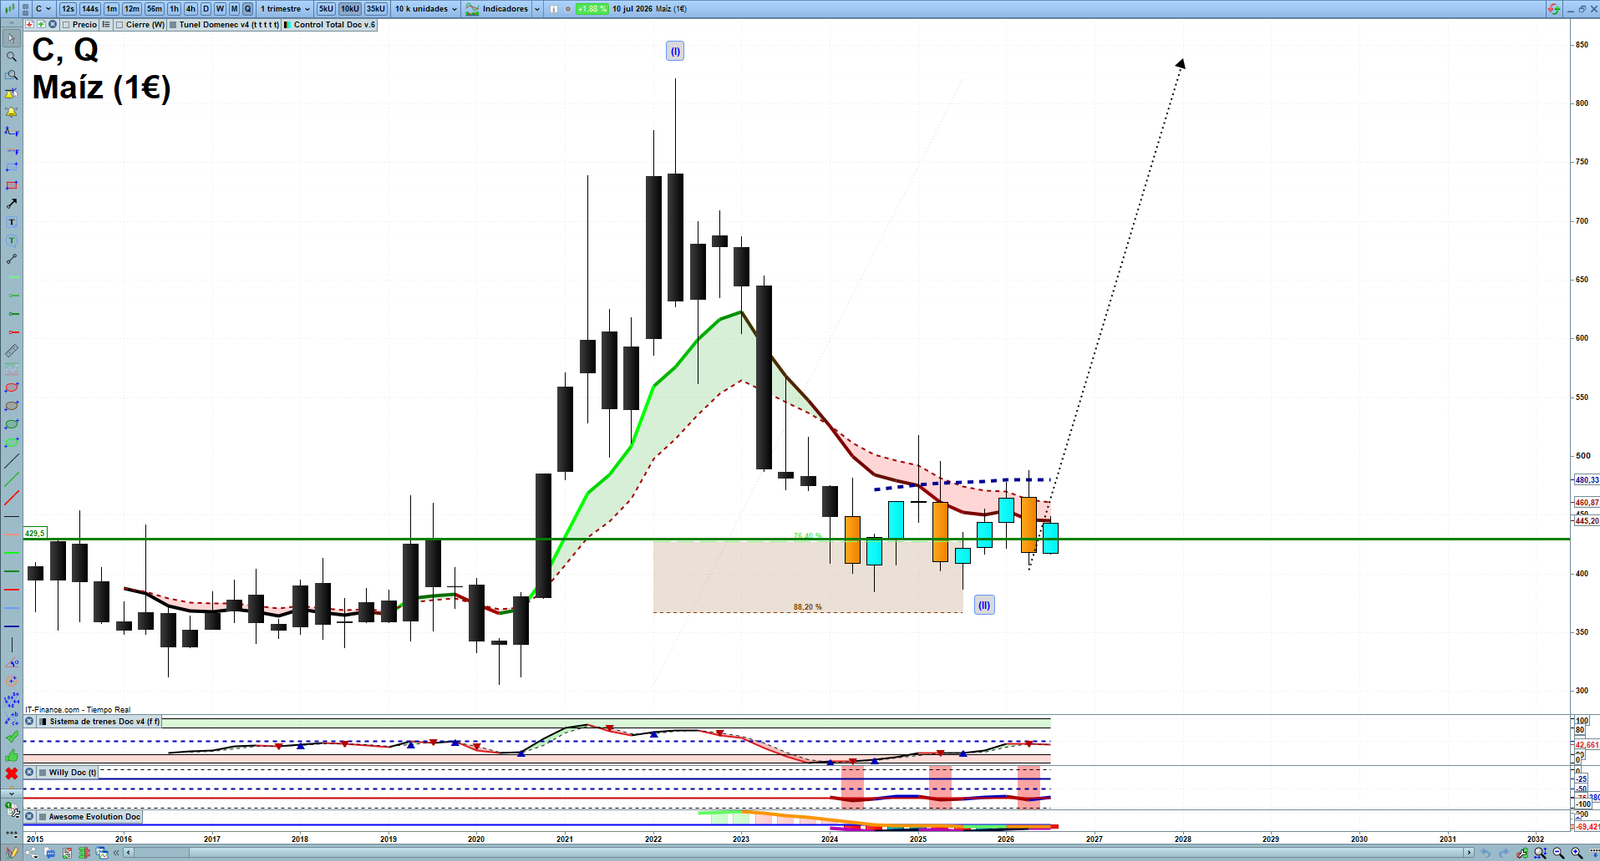Select the red horizontal line swatch in left toolbar
Screen dimensions: 1600x861
tap(11, 588)
